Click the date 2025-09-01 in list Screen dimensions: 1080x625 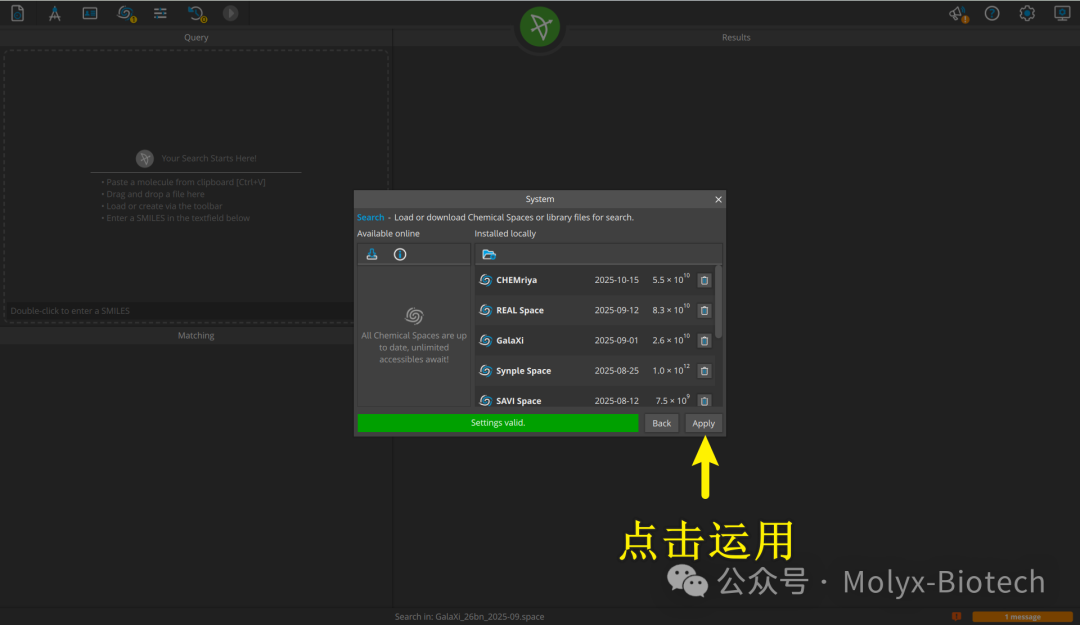click(x=616, y=340)
